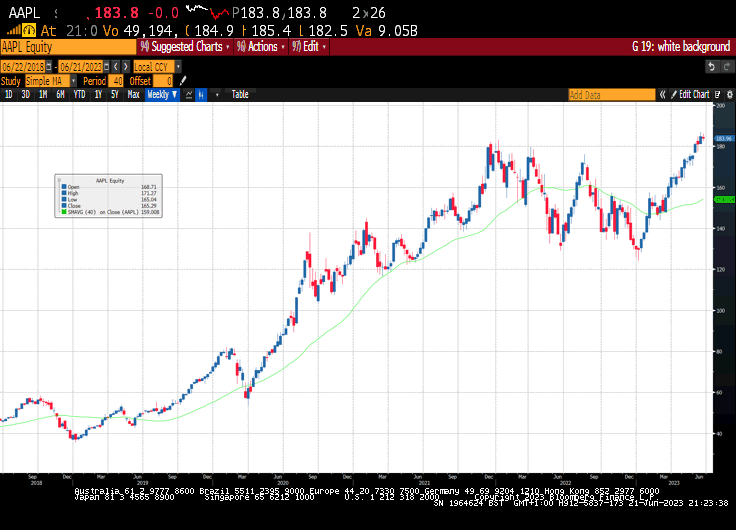Click the Edit Chart button

(x=690, y=94)
